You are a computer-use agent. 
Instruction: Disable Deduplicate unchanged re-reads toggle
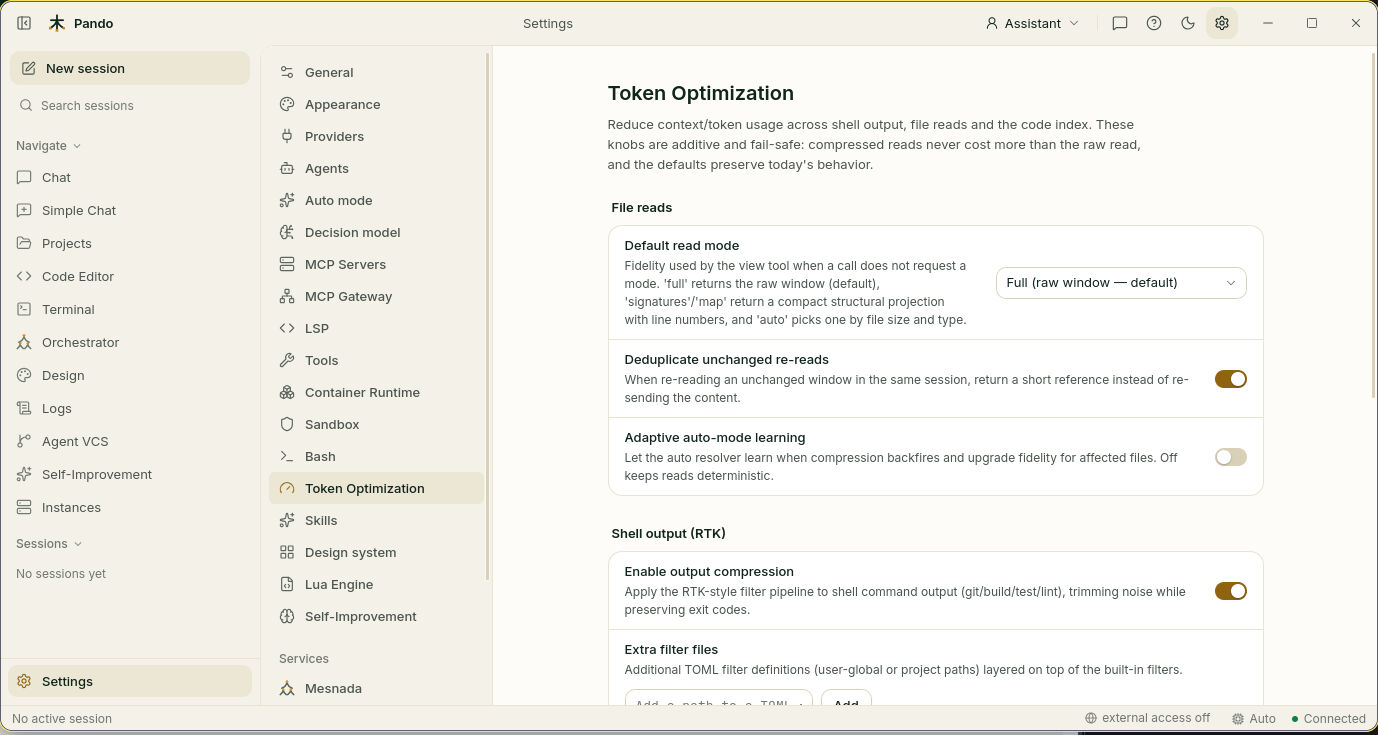1231,379
